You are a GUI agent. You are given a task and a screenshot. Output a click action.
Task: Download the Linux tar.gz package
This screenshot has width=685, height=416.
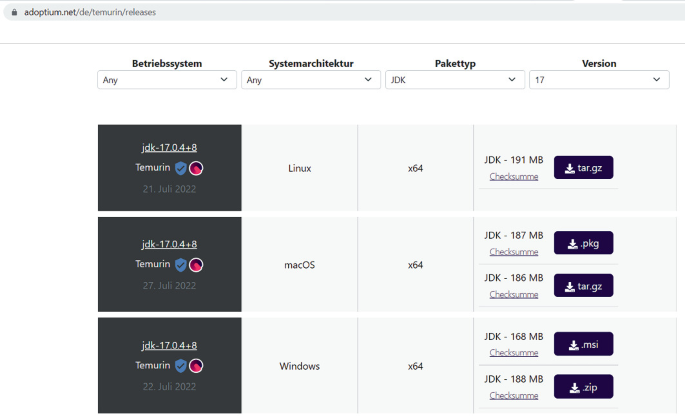[583, 167]
